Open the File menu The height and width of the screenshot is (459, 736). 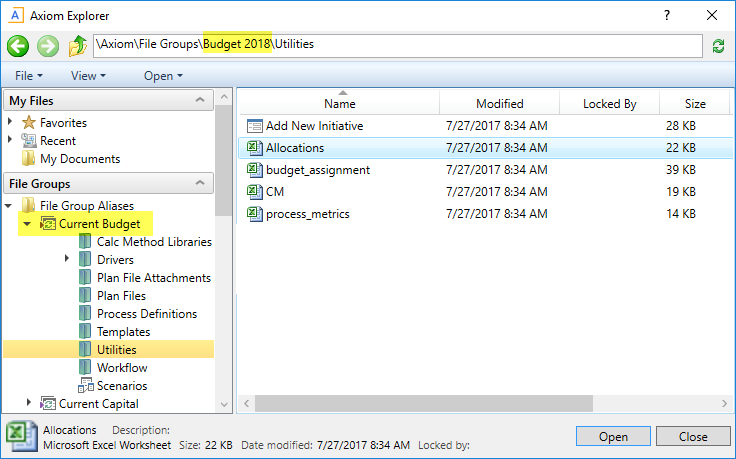click(29, 76)
